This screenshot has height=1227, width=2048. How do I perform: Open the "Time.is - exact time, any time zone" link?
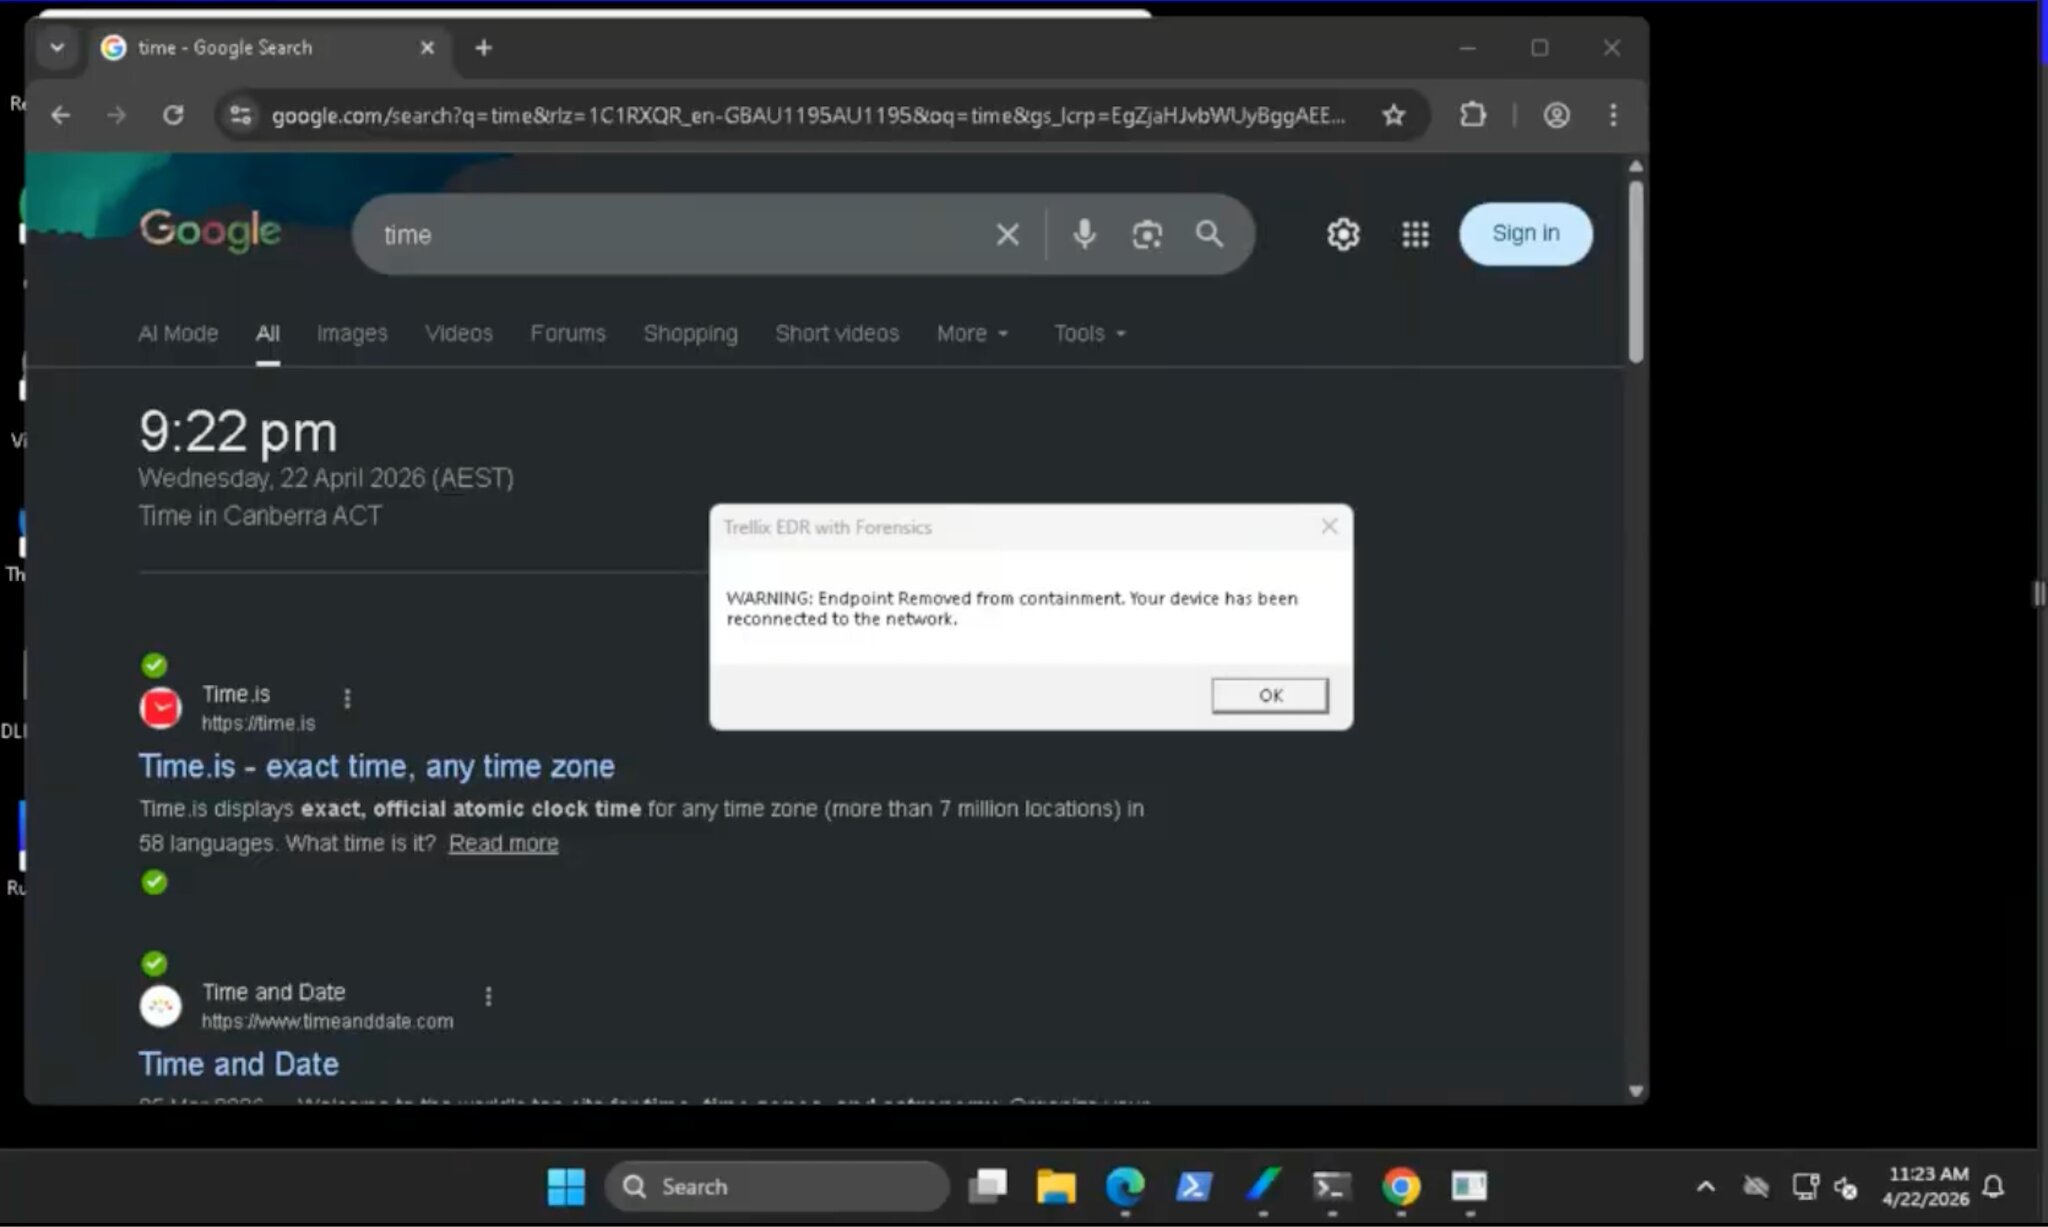click(x=376, y=766)
